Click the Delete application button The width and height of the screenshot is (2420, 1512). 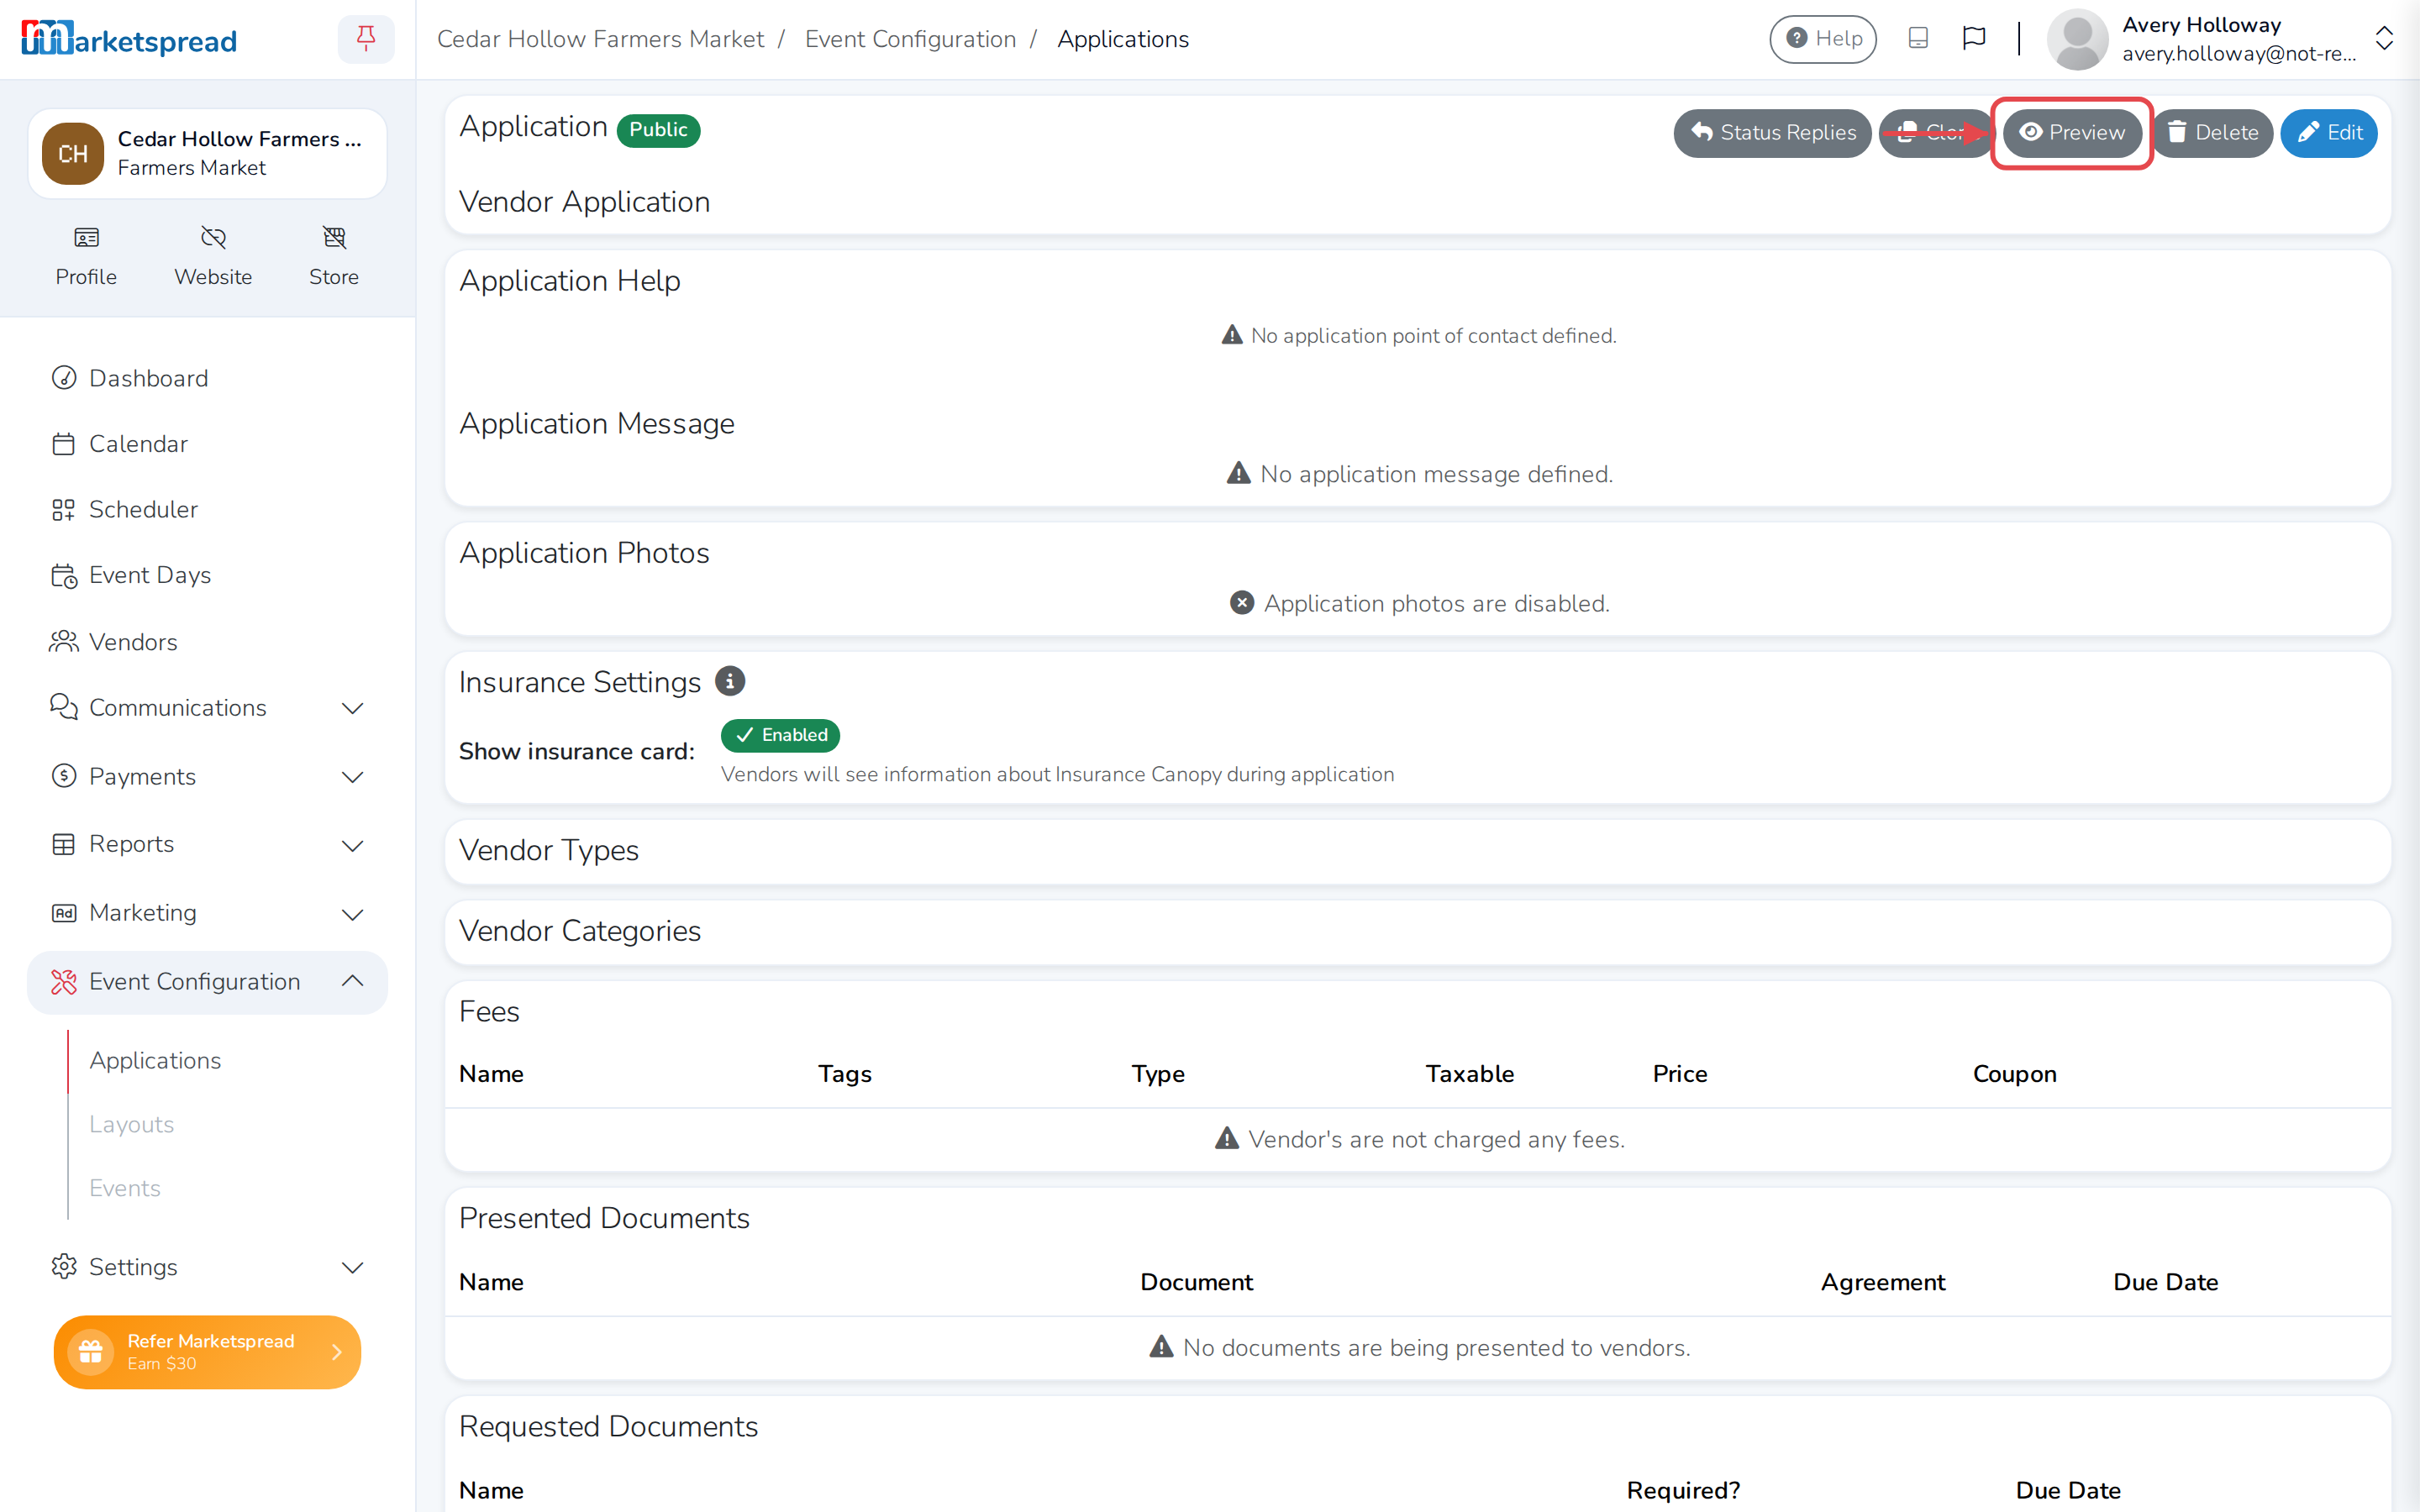click(x=2213, y=133)
